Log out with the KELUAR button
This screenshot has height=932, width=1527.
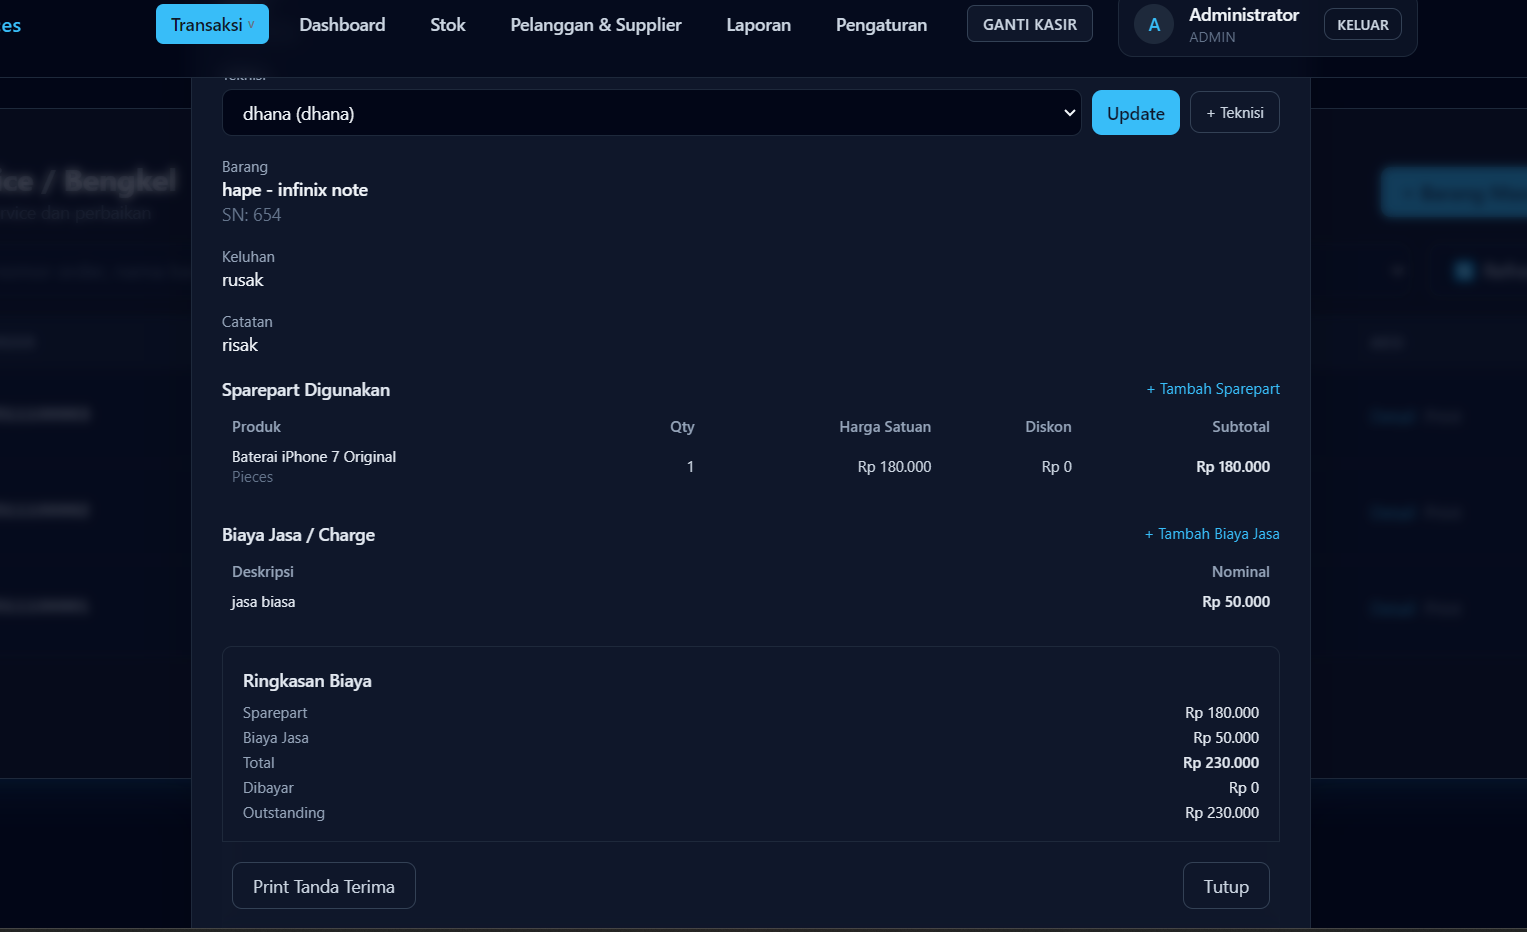click(x=1362, y=25)
